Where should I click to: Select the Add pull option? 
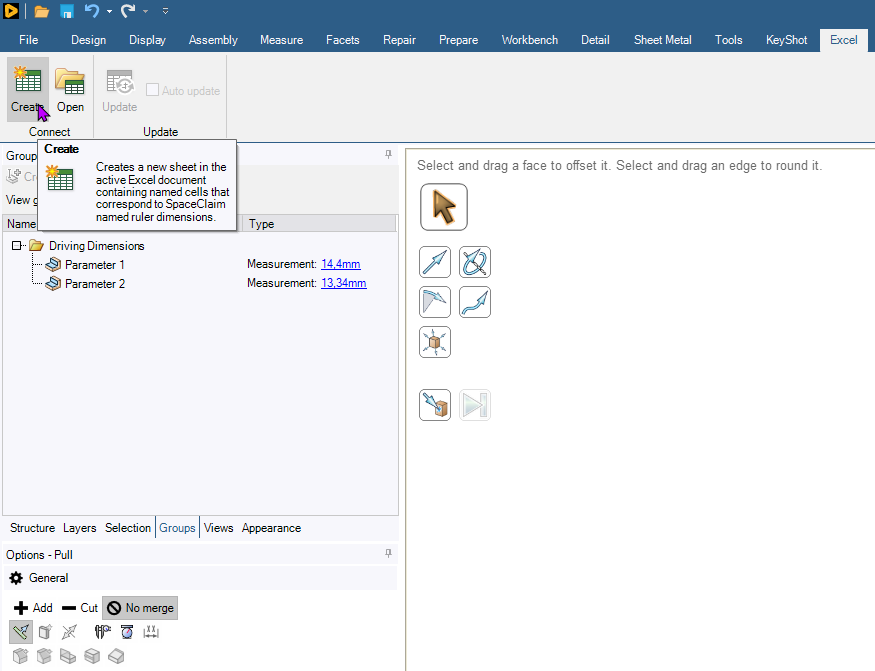point(33,608)
